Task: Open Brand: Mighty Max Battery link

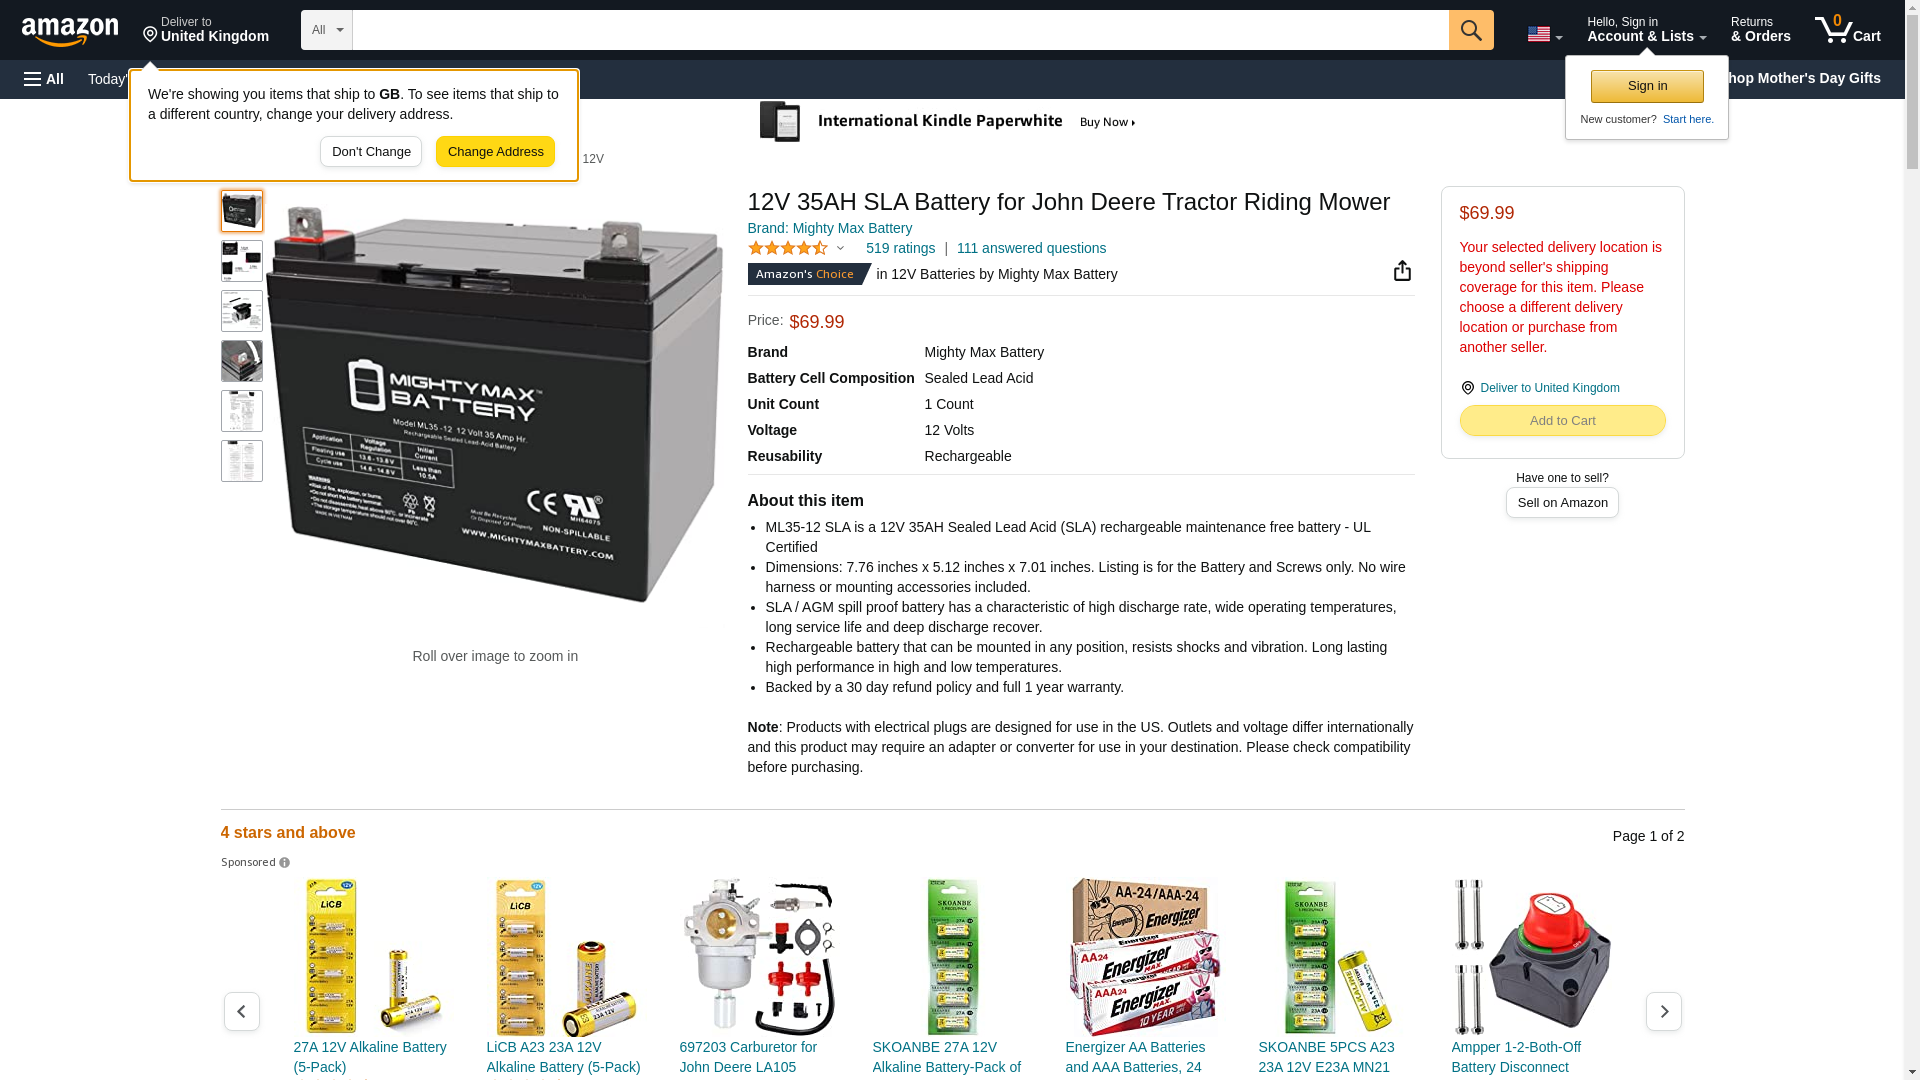Action: pos(829,228)
